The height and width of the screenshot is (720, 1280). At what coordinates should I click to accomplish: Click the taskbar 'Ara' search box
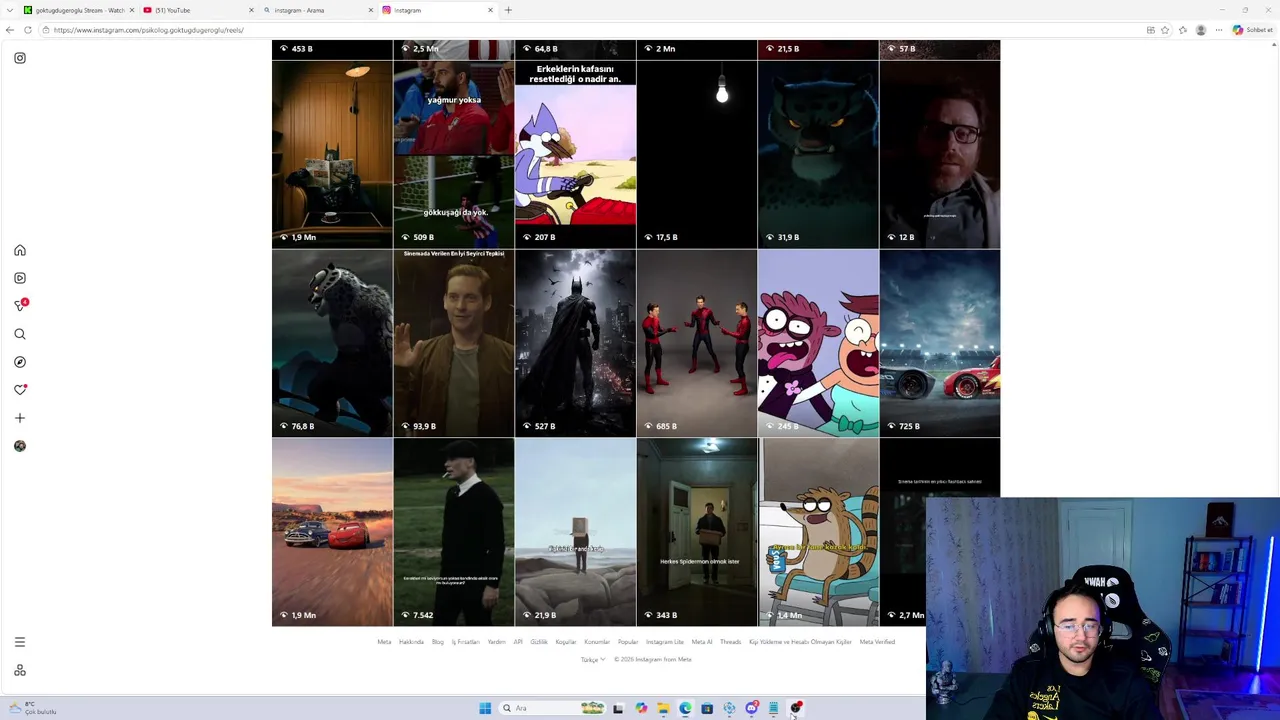pyautogui.click(x=553, y=708)
